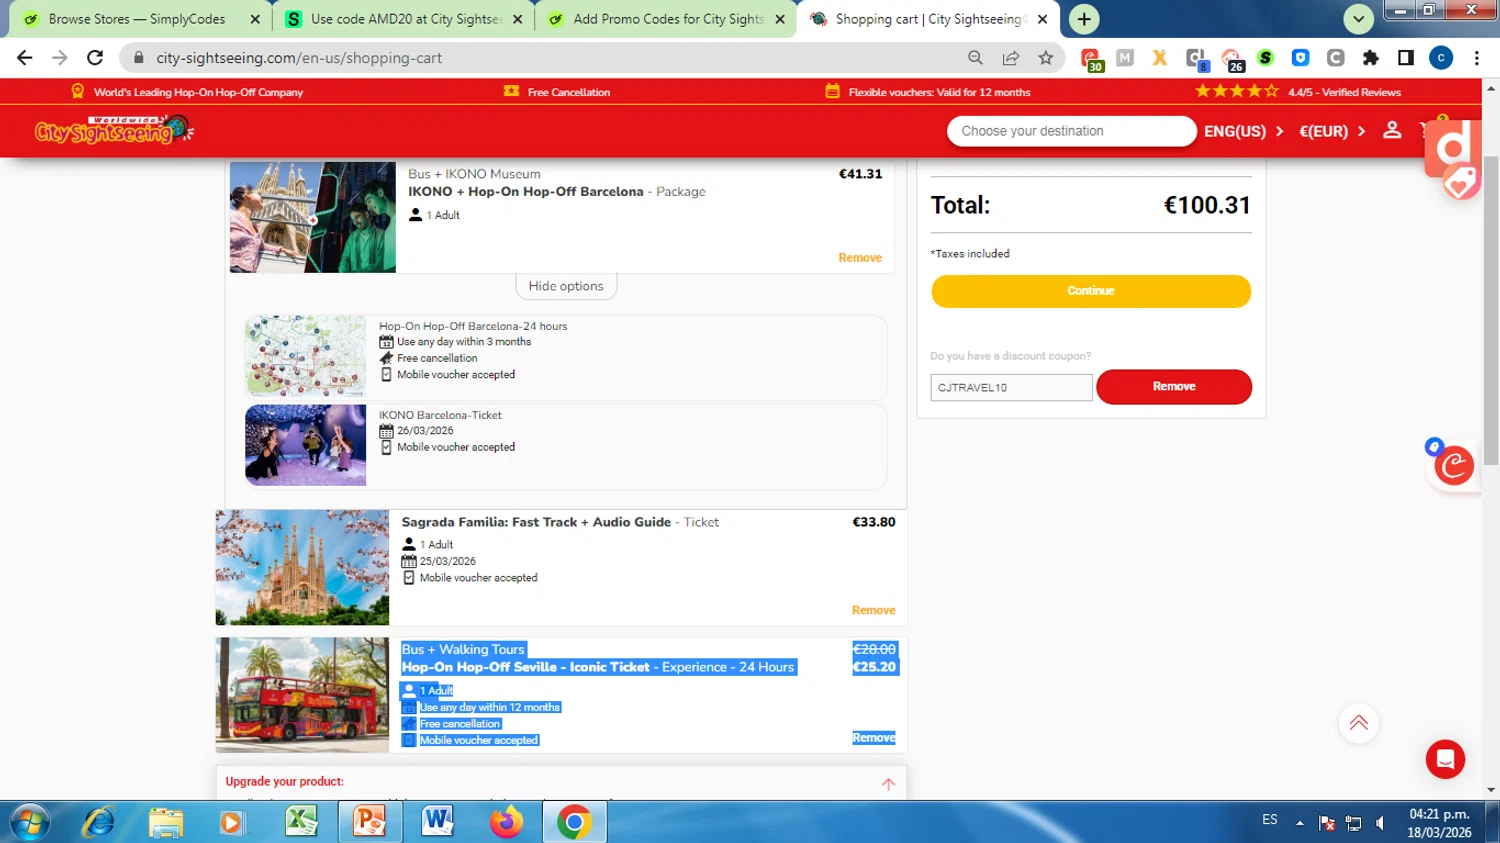Open the user account icon

(1392, 130)
